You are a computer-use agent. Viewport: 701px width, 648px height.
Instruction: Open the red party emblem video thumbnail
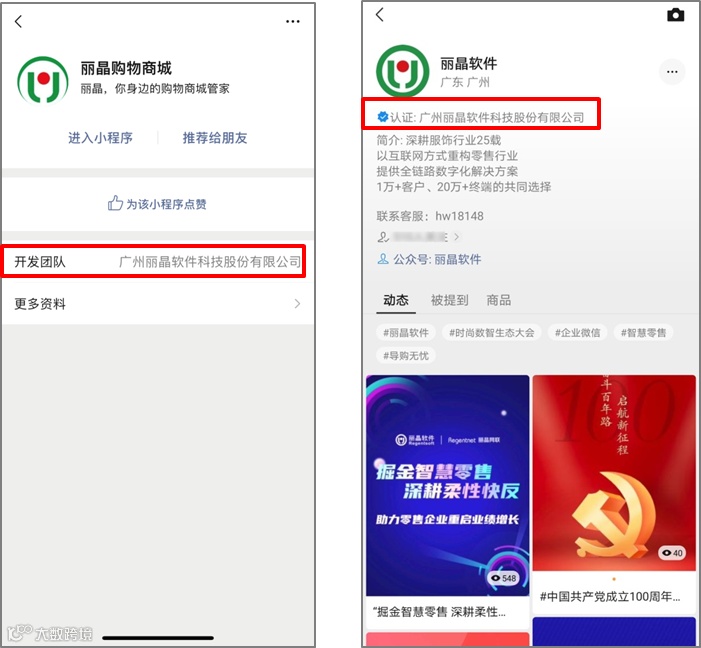[x=614, y=473]
